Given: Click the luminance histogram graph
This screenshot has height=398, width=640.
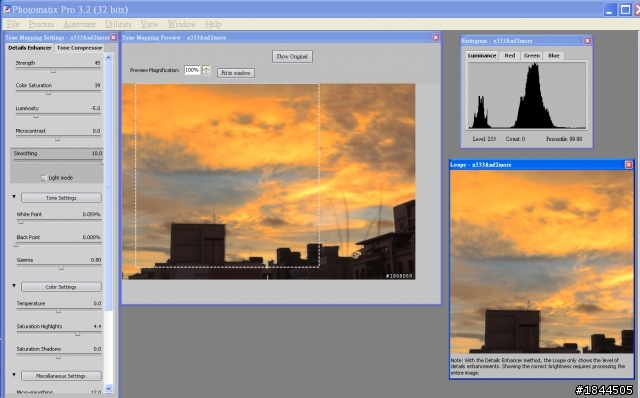Looking at the screenshot, I should pos(527,96).
